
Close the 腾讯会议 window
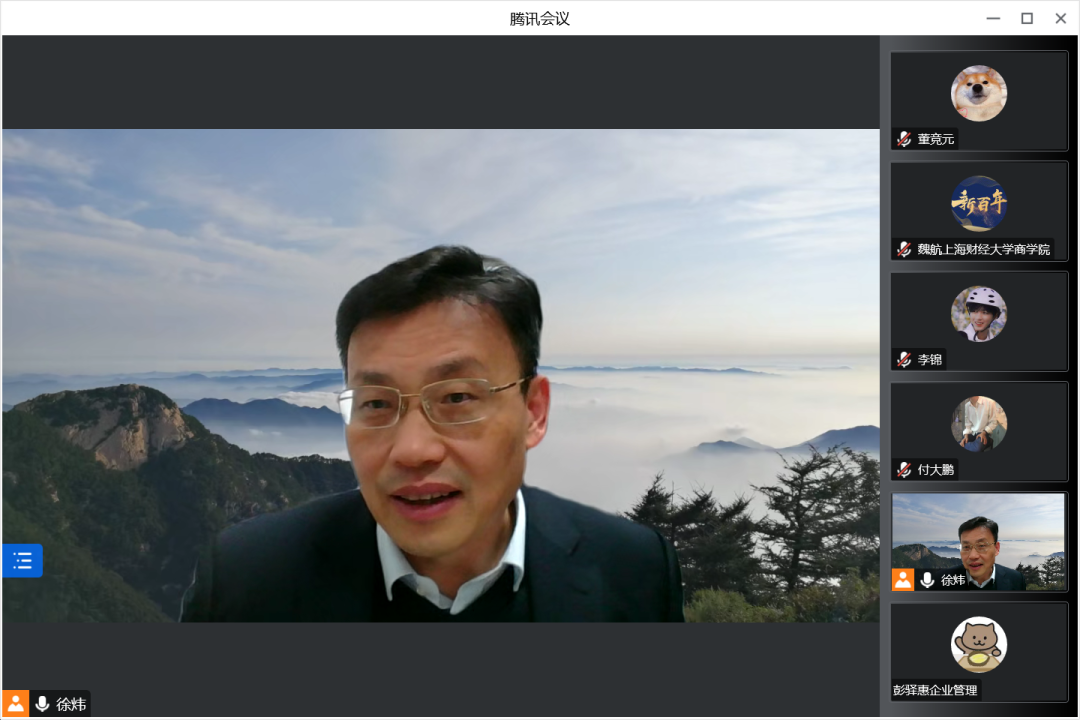tap(1061, 19)
